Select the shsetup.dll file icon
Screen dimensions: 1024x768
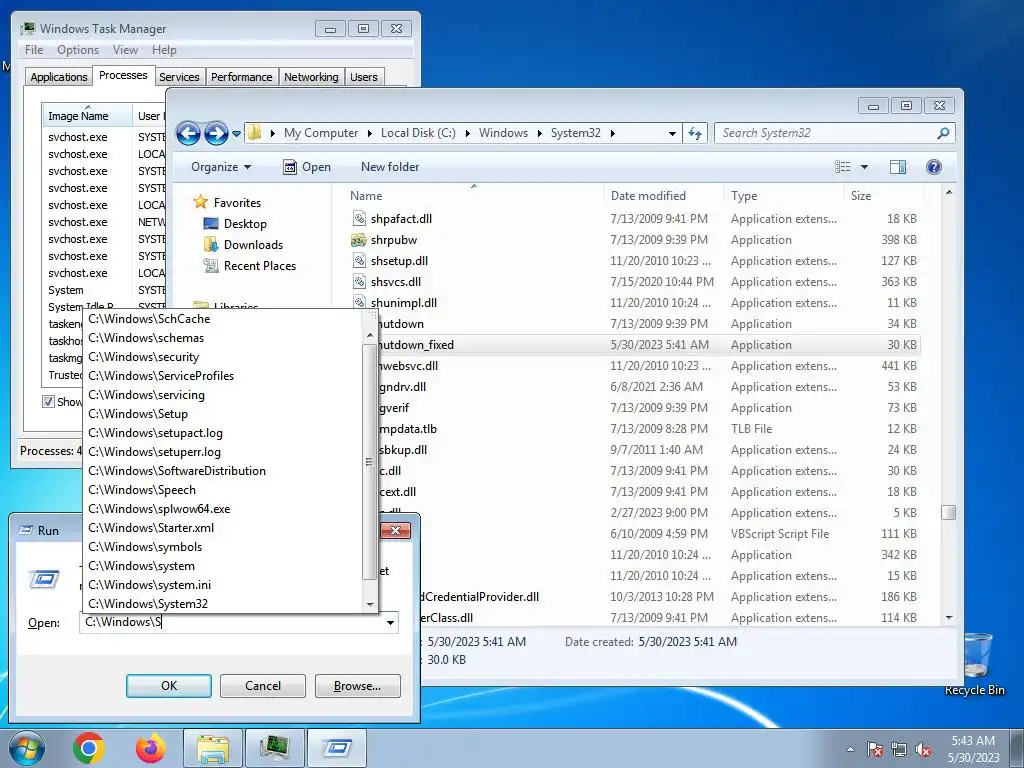coord(359,261)
